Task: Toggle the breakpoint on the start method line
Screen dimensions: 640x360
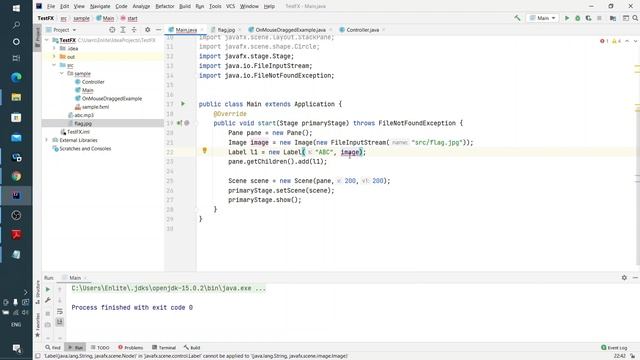Action: [187, 123]
